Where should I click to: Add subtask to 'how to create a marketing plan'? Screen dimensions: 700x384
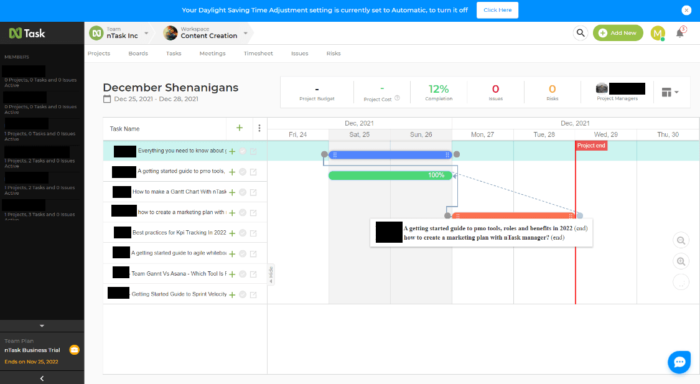[x=232, y=213]
